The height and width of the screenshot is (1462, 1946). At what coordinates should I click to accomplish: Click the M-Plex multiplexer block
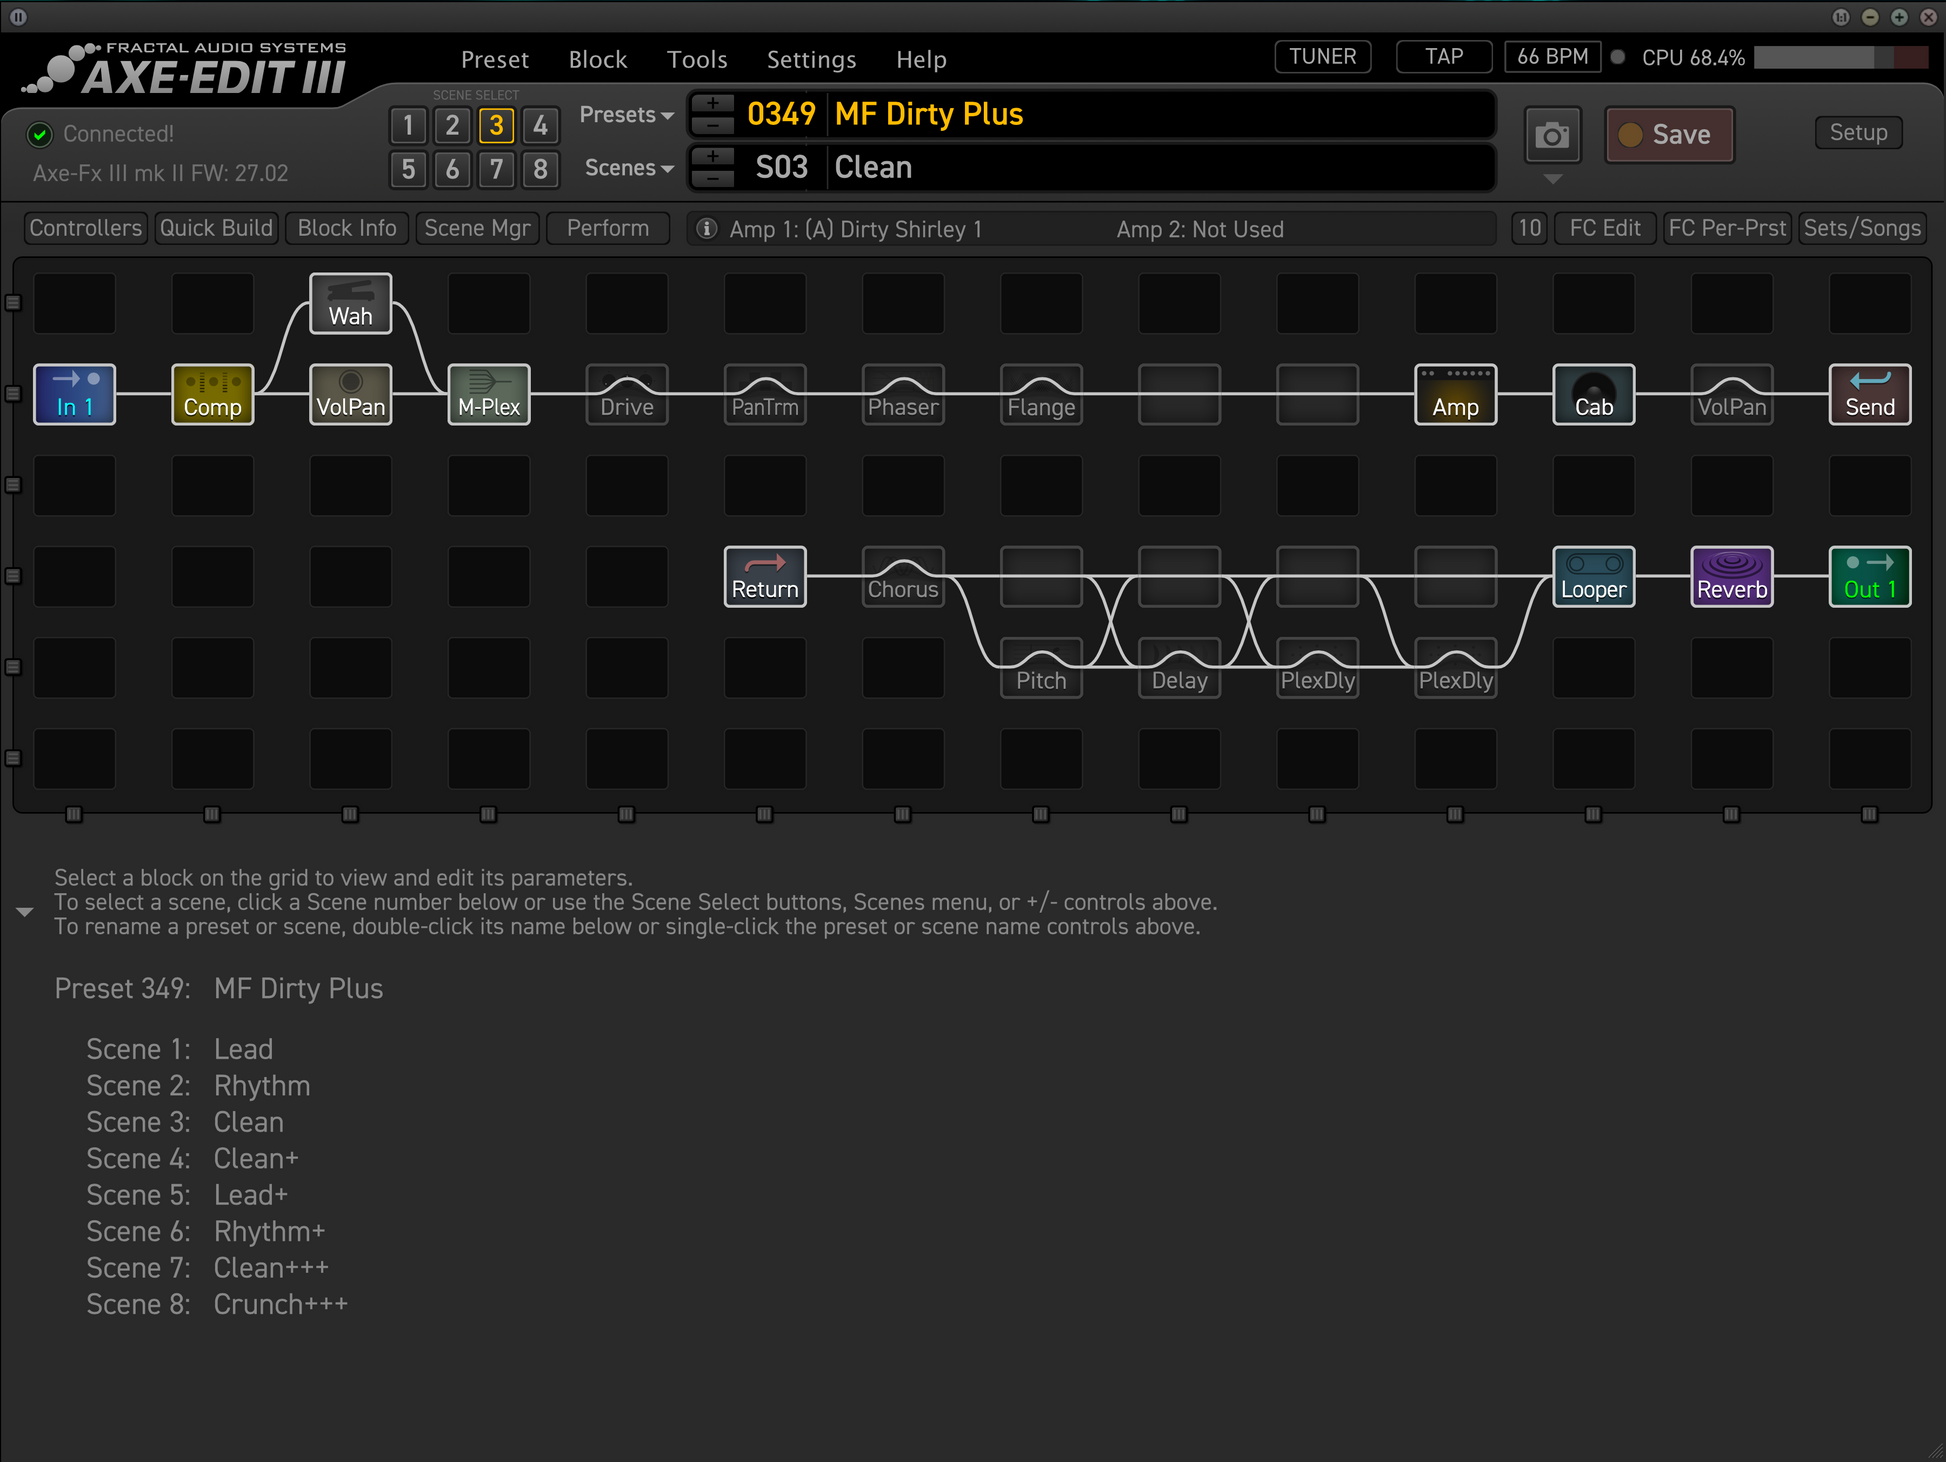pos(489,394)
